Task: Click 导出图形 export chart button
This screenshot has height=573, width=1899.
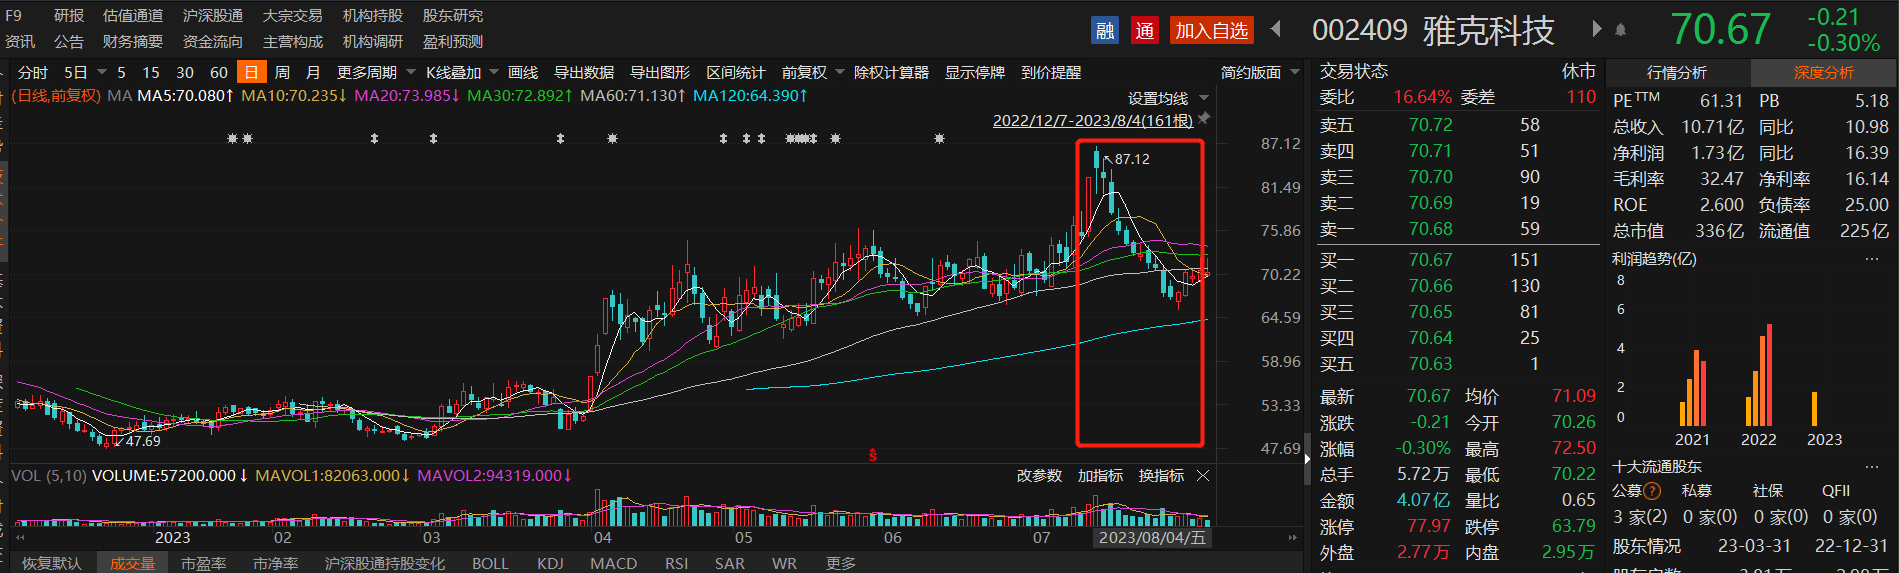Action: click(x=660, y=73)
